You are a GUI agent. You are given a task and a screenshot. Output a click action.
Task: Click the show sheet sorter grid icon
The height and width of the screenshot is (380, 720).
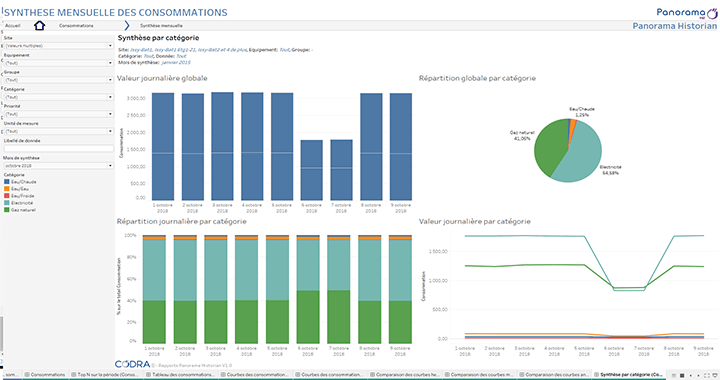tap(682, 376)
